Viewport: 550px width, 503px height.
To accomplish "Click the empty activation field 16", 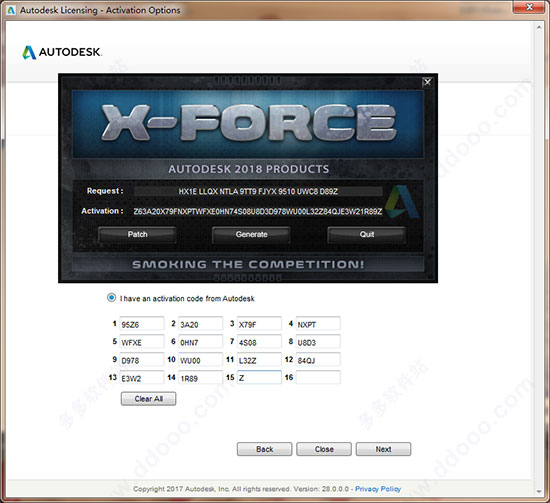I will point(318,377).
